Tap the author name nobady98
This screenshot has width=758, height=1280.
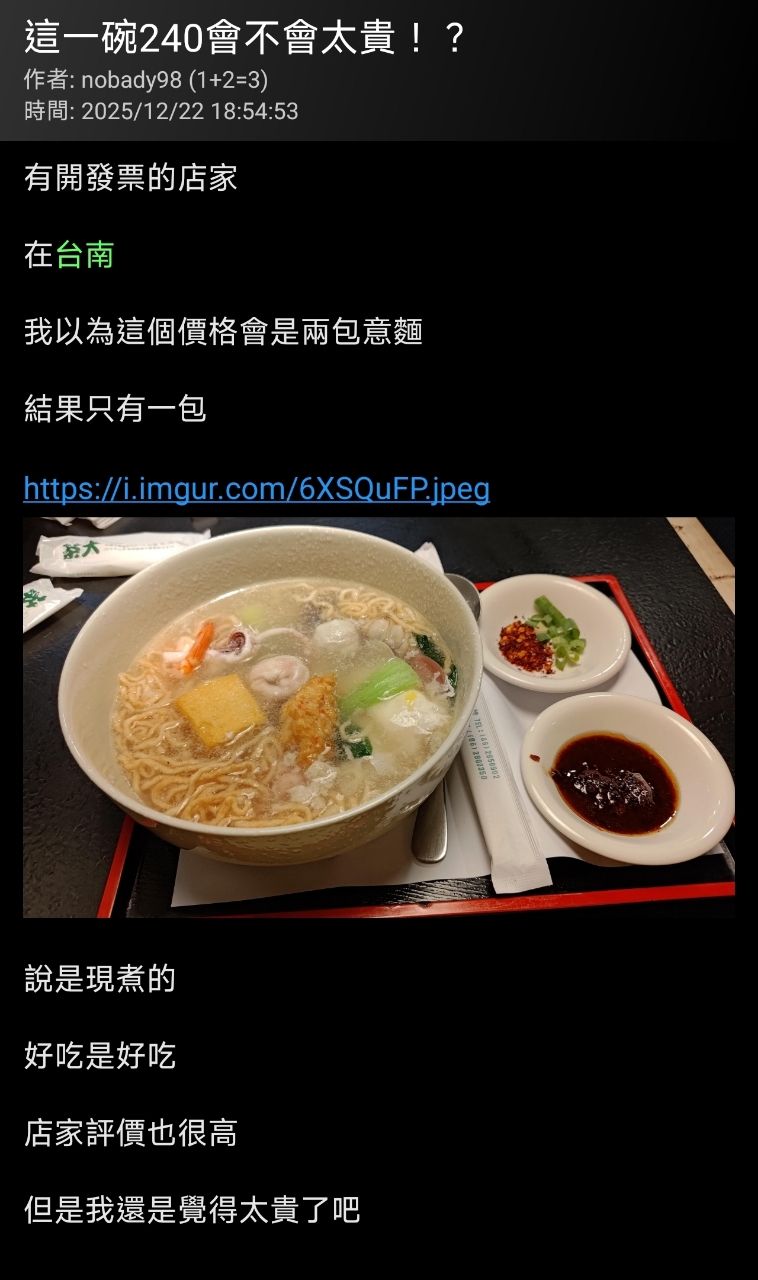click(132, 80)
